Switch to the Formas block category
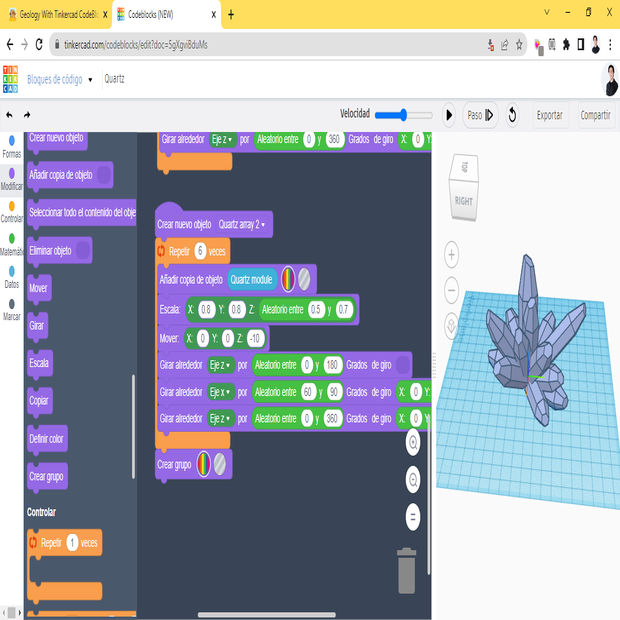Viewport: 620px width, 620px height. click(11, 146)
